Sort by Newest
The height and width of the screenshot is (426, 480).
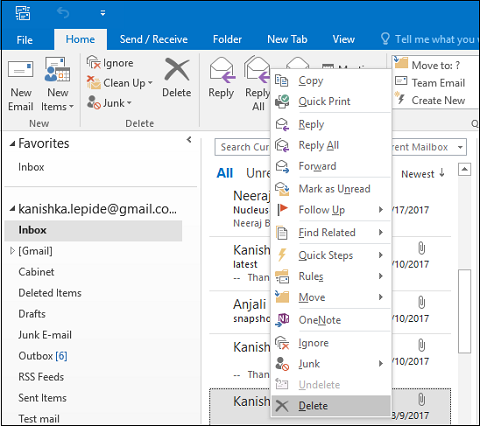[423, 174]
